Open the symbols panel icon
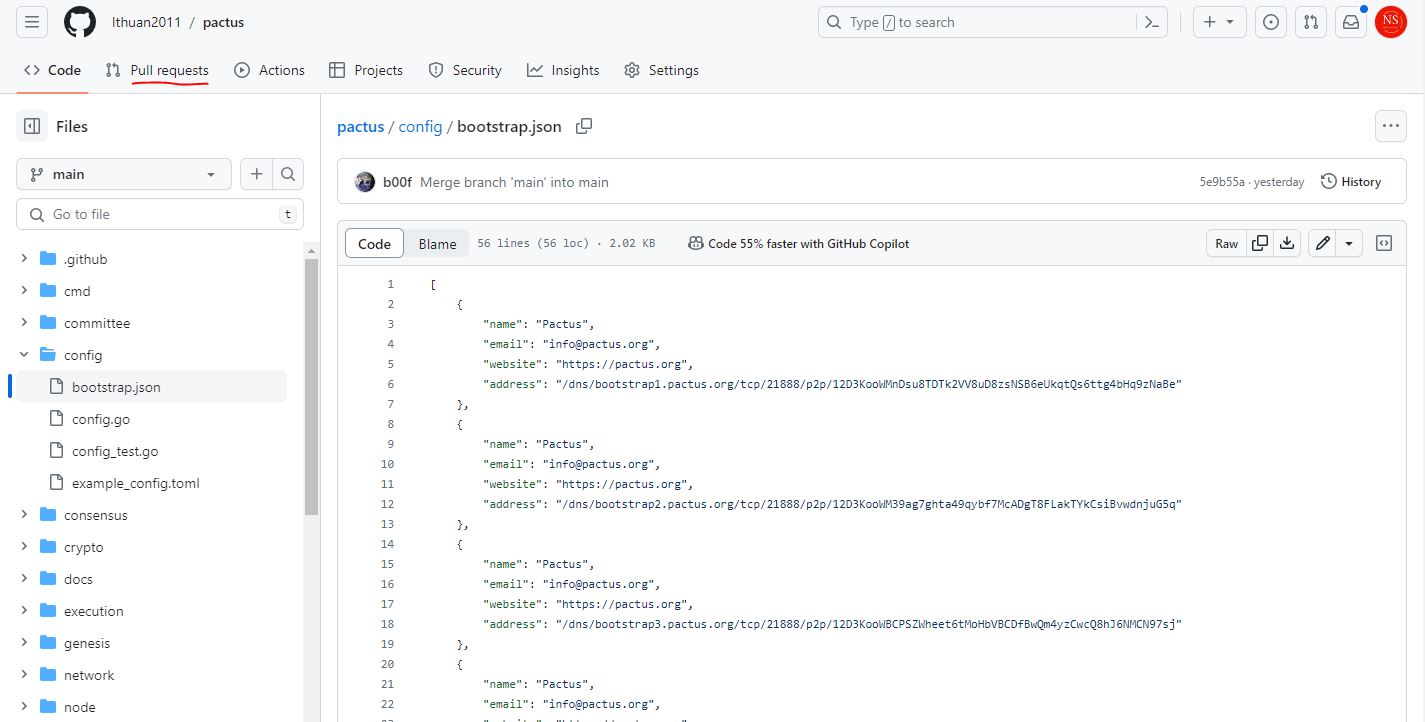The image size is (1425, 722). click(x=1384, y=243)
